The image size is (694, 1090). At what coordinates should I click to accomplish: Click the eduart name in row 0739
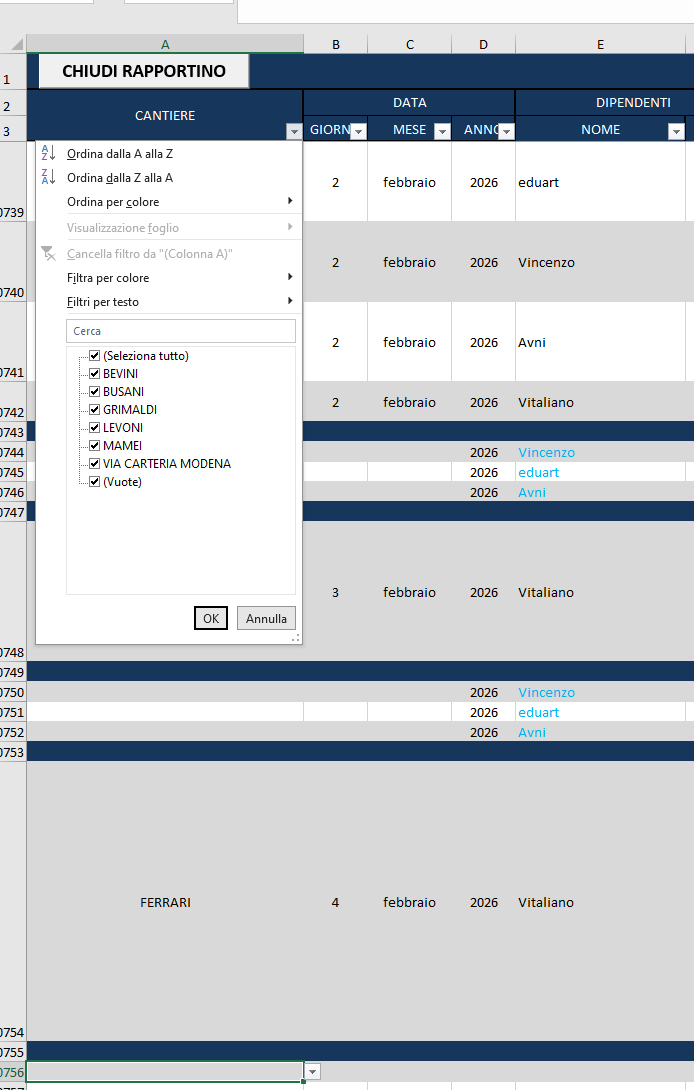coord(538,182)
